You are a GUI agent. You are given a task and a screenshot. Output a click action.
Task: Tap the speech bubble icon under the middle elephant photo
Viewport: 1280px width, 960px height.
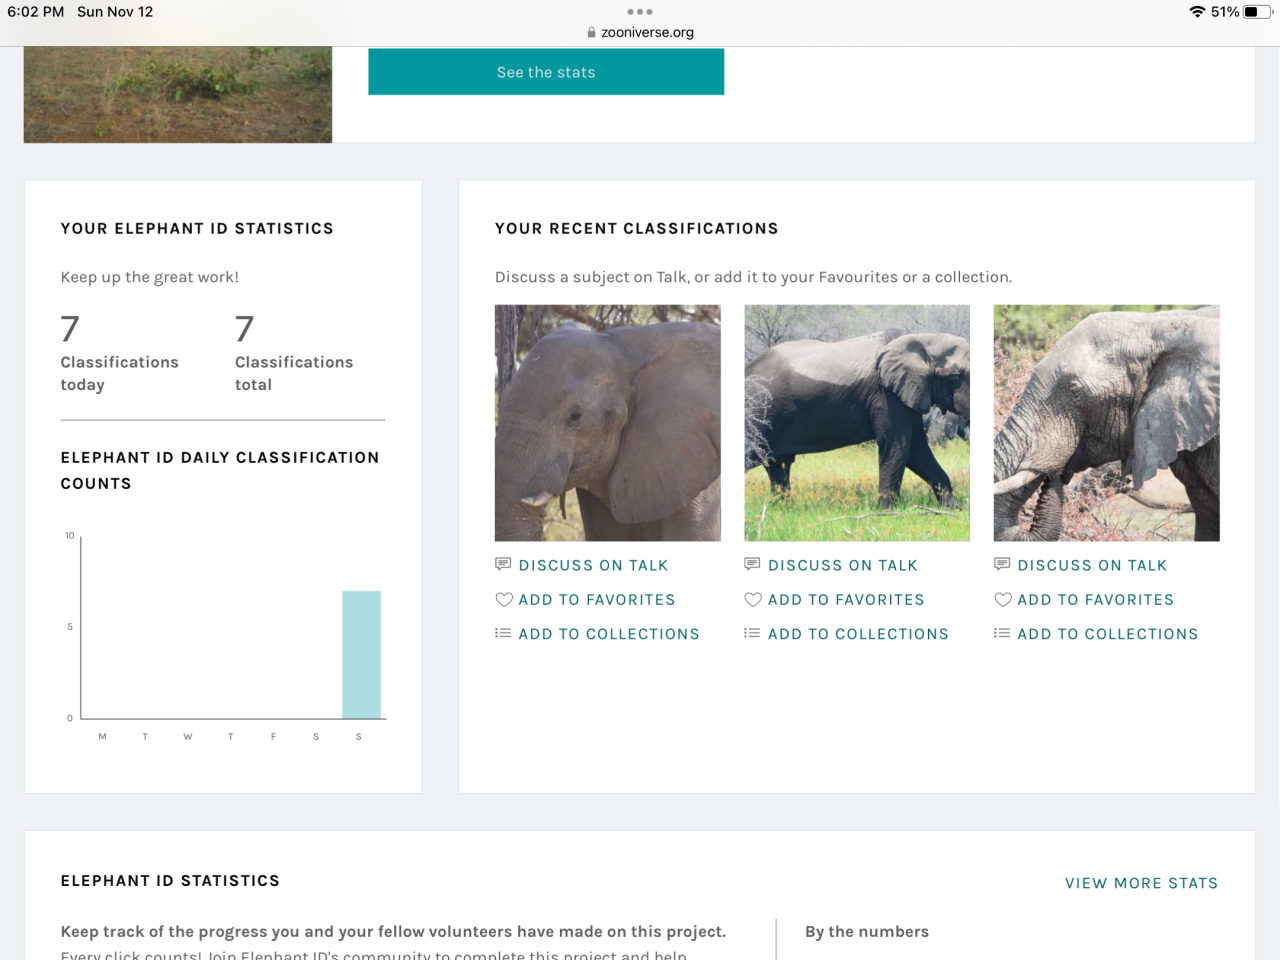click(752, 564)
